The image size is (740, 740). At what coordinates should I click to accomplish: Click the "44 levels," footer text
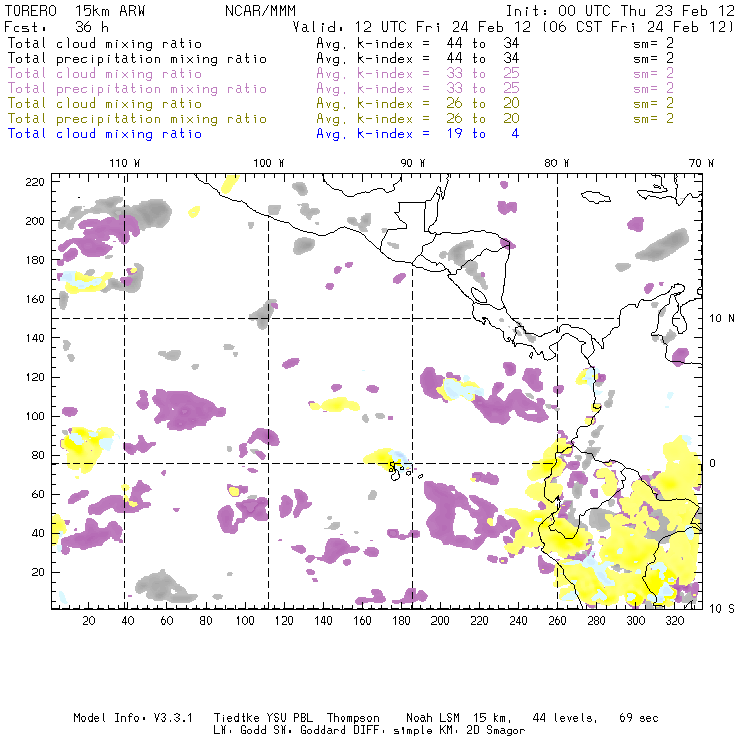565,718
